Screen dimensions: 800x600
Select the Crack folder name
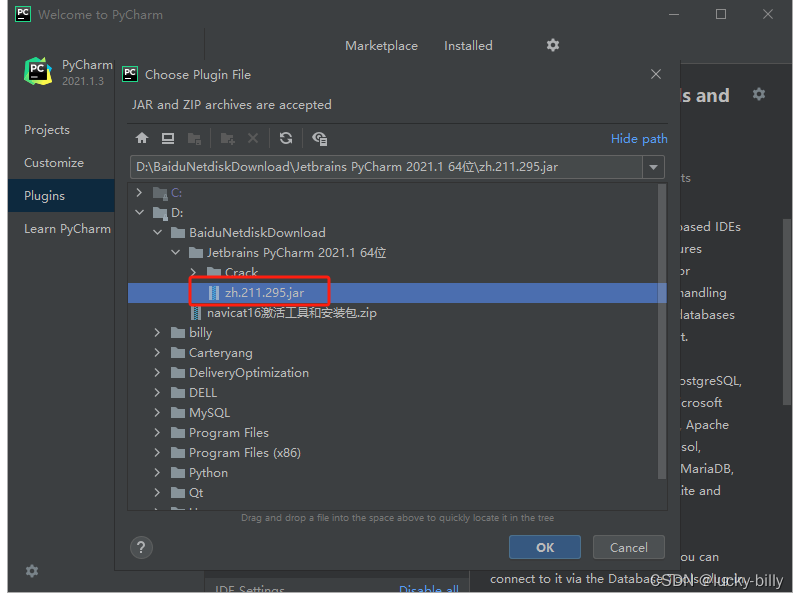coord(241,272)
